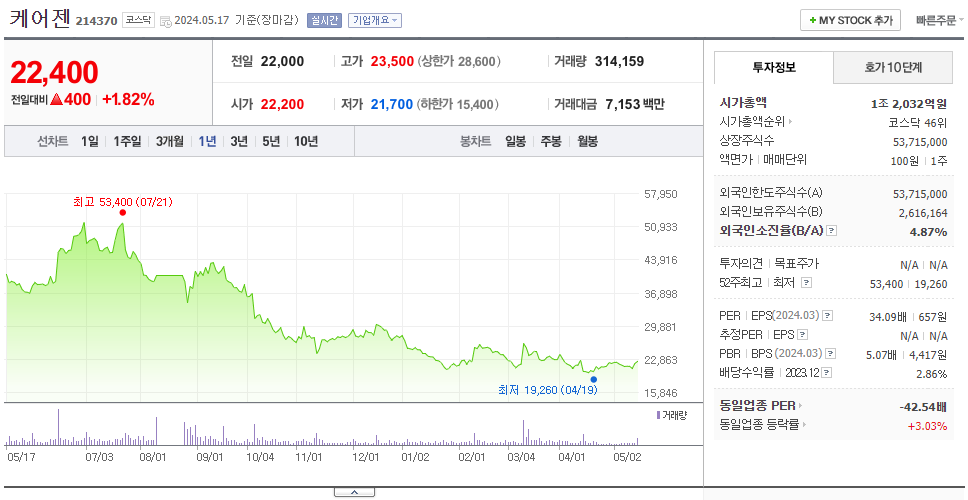Click the 57,950 price axis label
Screen dimensions: 968x500
(x=661, y=194)
